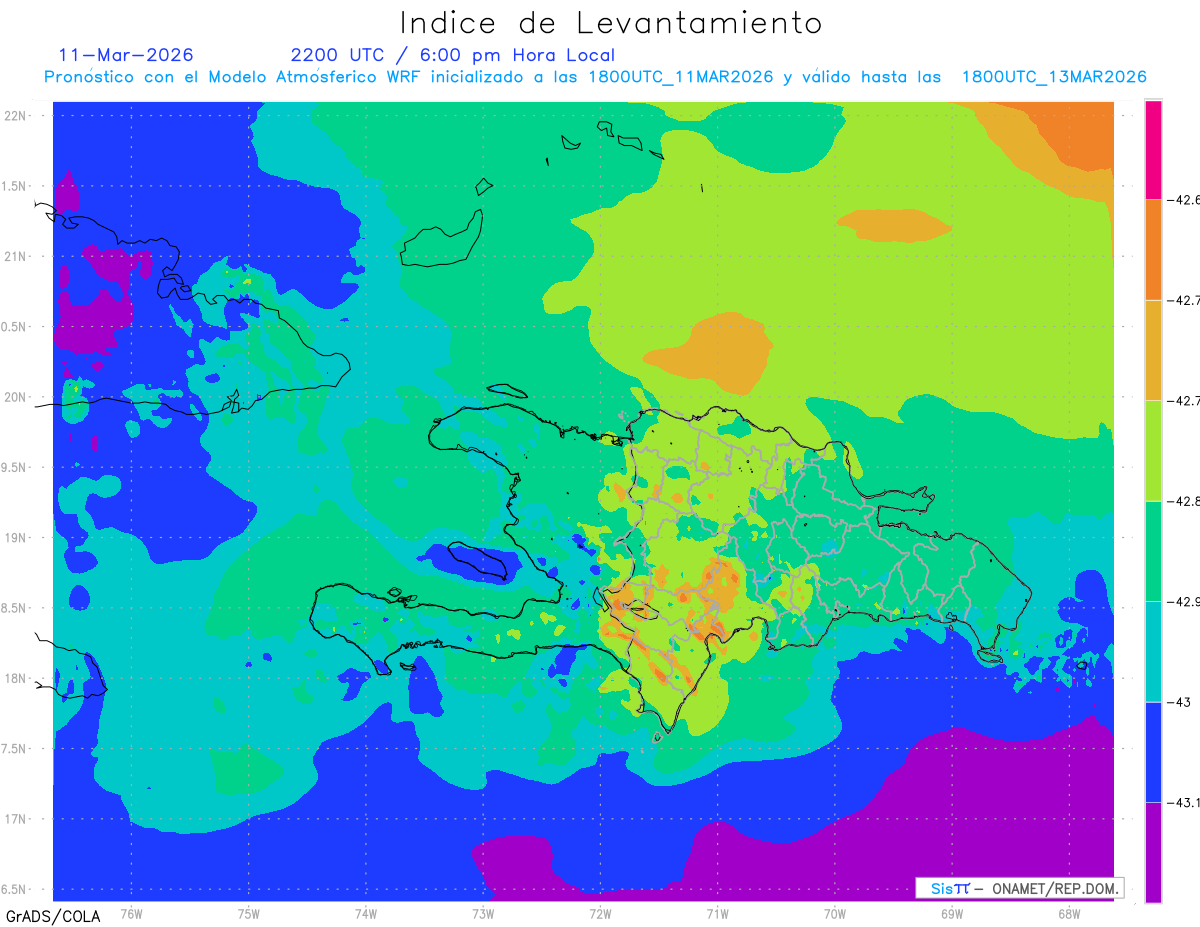This screenshot has height=927, width=1200.
Task: Choose the cyan legend color bar segment
Action: [1153, 652]
